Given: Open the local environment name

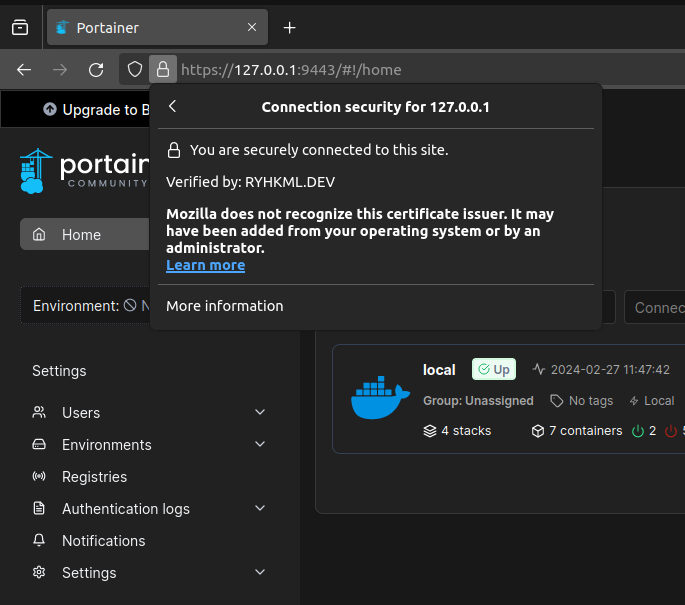Looking at the screenshot, I should [439, 370].
